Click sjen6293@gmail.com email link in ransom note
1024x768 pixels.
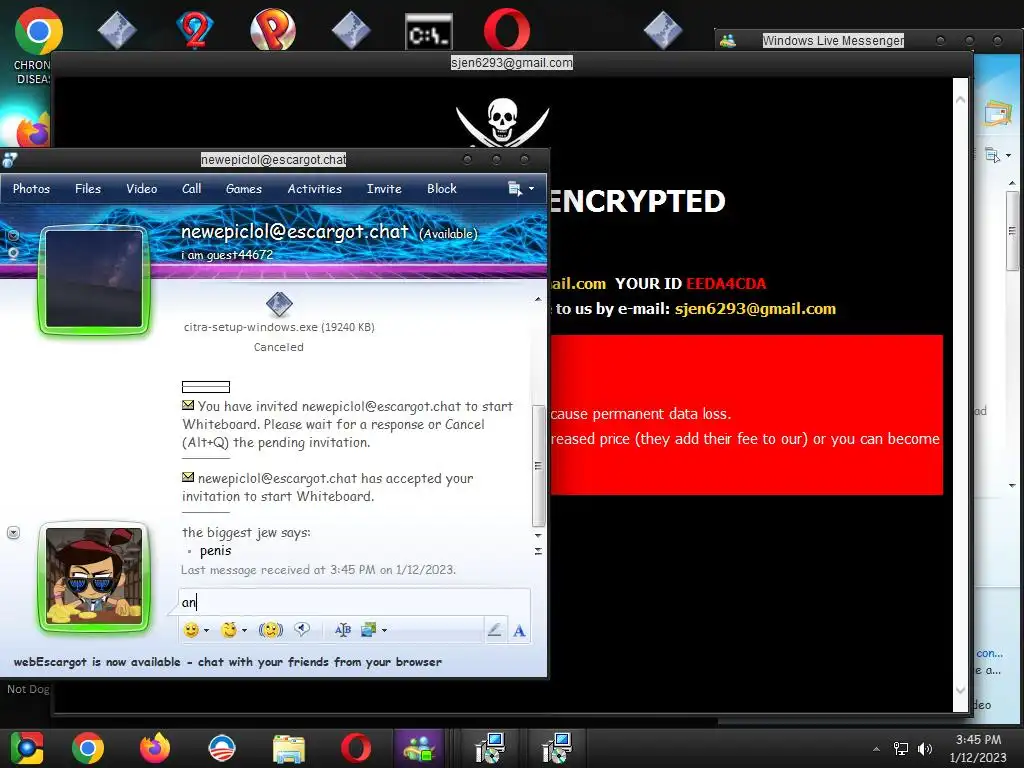[x=755, y=309]
